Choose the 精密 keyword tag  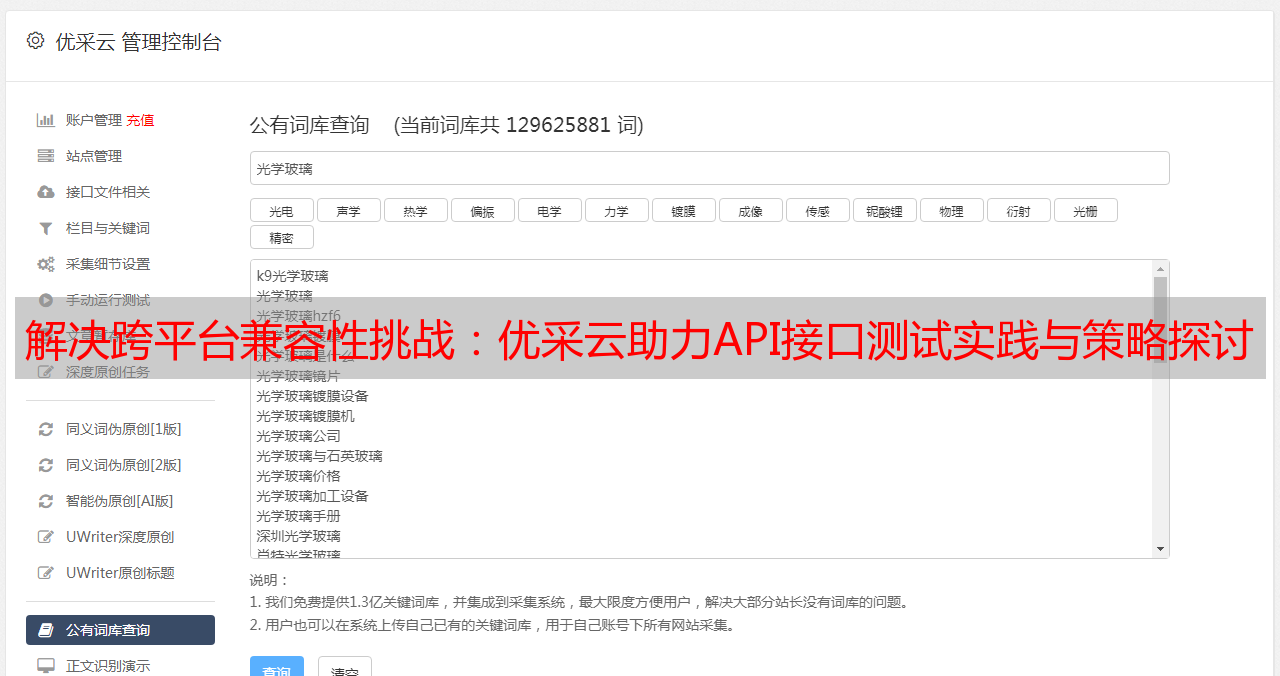pyautogui.click(x=282, y=237)
